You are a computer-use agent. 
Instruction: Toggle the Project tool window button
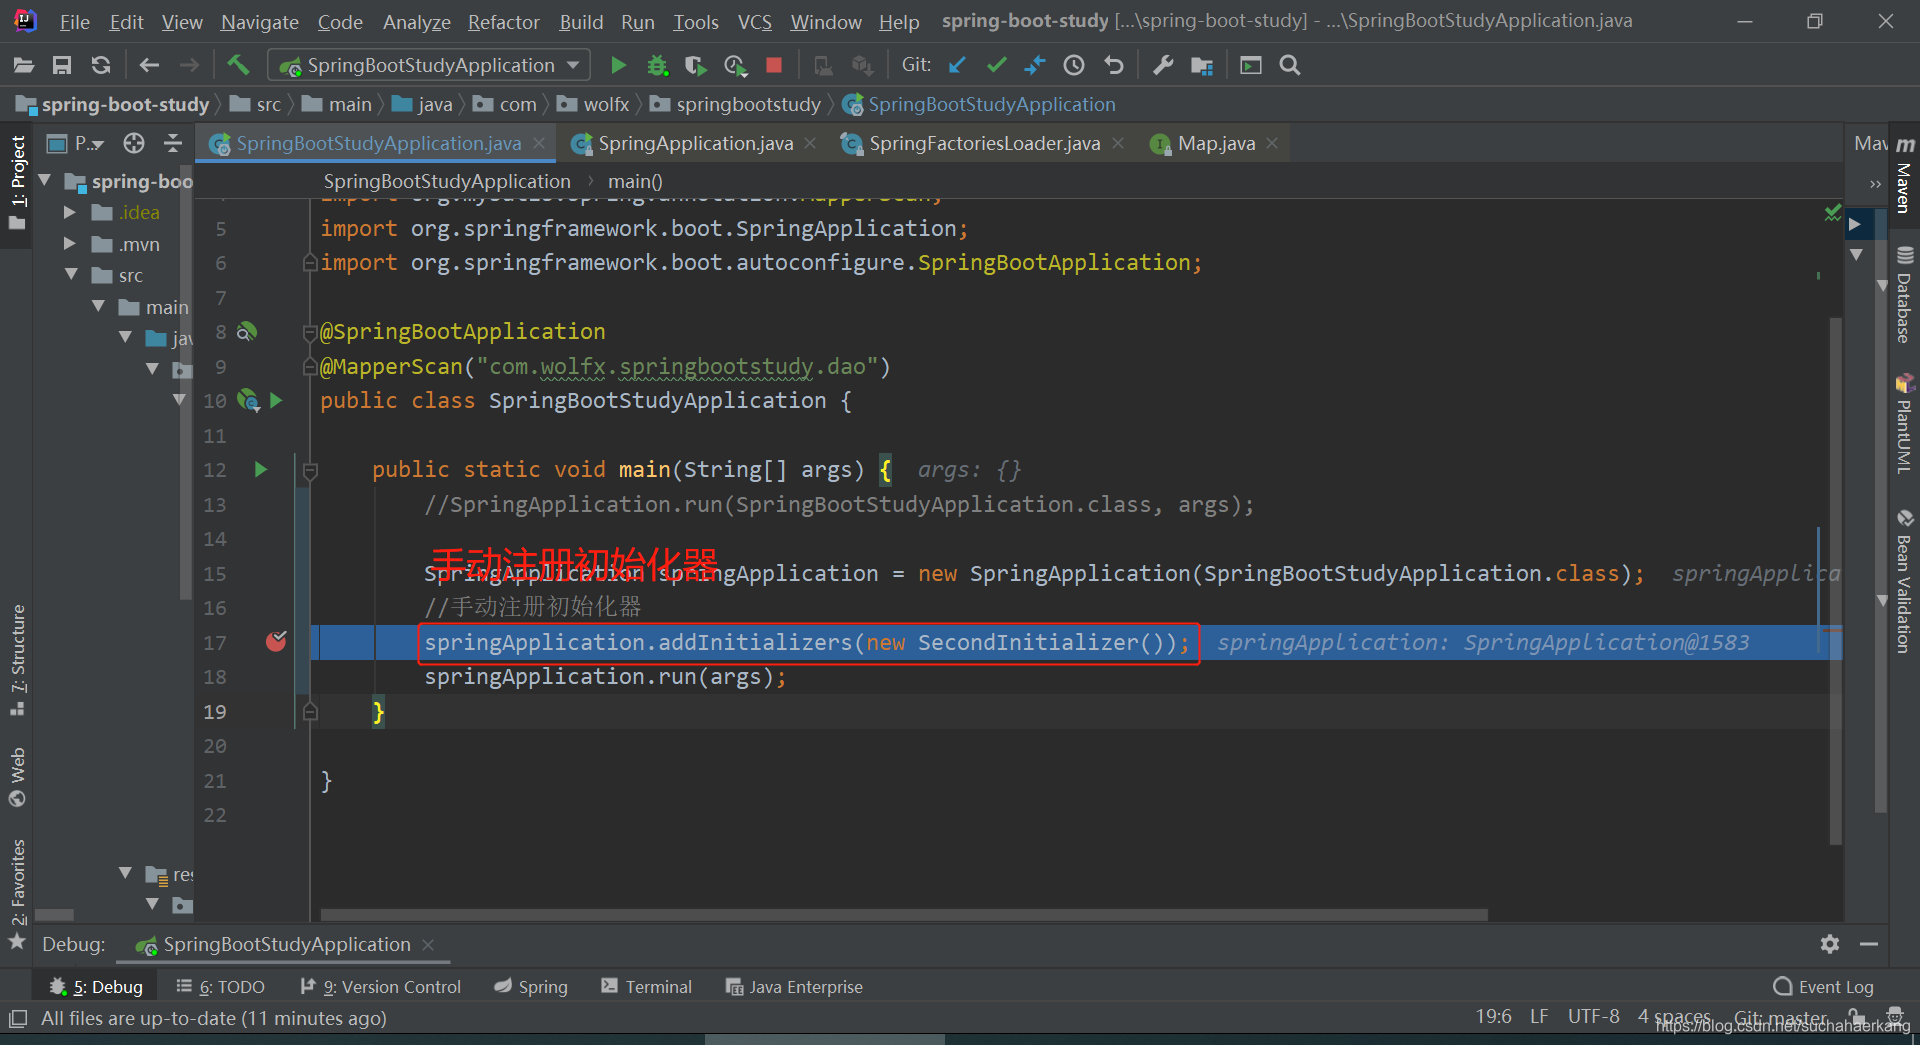tap(17, 183)
